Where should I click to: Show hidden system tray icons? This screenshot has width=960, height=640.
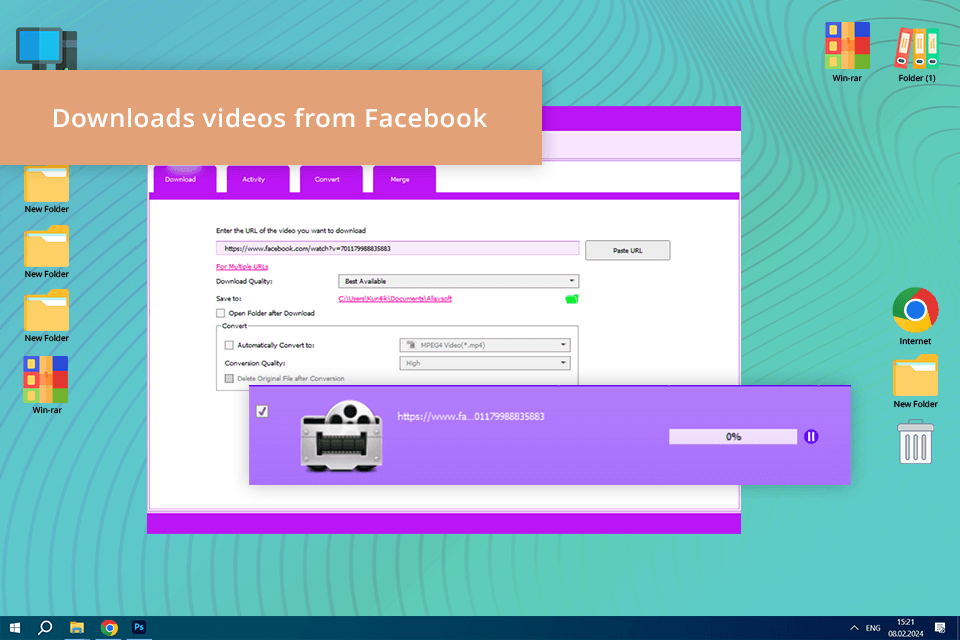(x=854, y=628)
